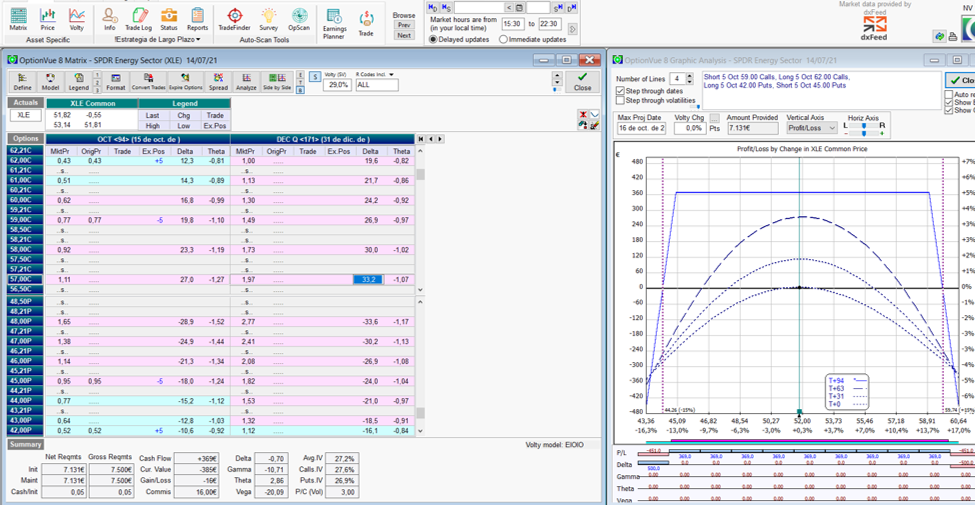The image size is (975, 505).
Task: Launch the OpScan radar tool
Action: point(300,19)
